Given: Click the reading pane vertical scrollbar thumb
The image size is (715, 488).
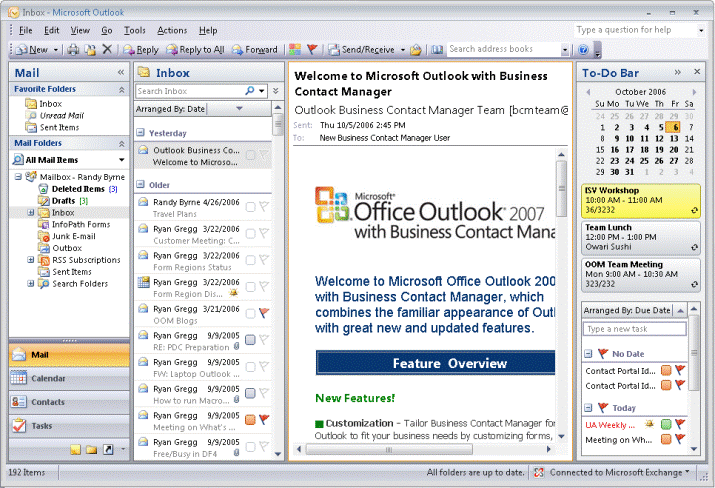Looking at the screenshot, I should 561,188.
